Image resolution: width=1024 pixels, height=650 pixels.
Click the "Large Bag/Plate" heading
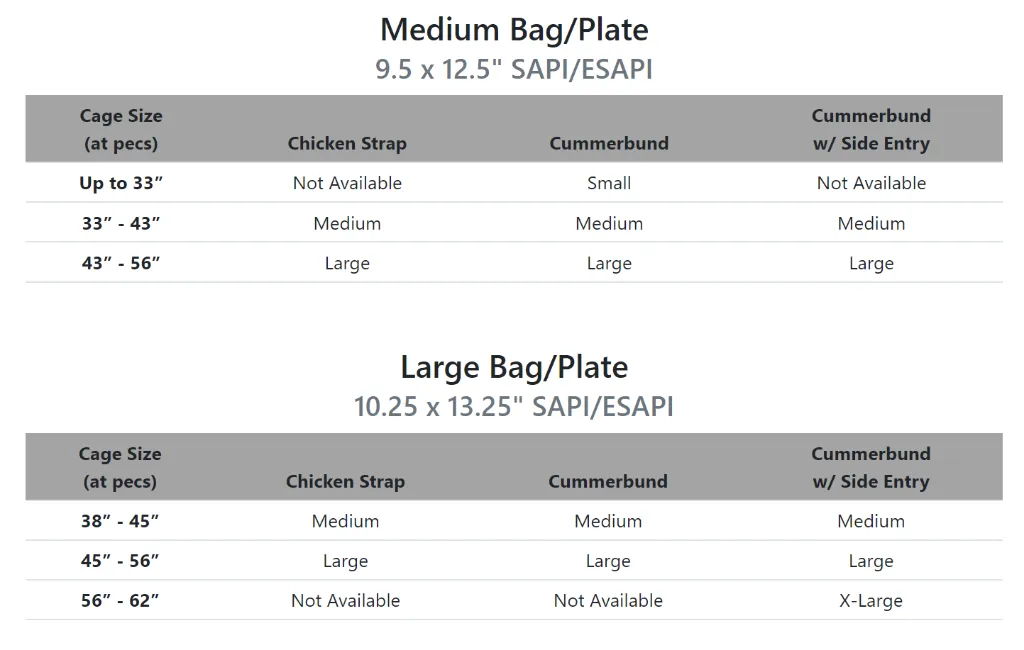514,367
